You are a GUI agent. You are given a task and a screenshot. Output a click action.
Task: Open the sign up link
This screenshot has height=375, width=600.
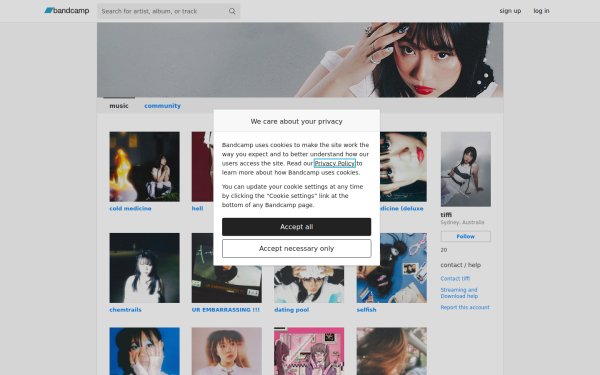(x=510, y=11)
